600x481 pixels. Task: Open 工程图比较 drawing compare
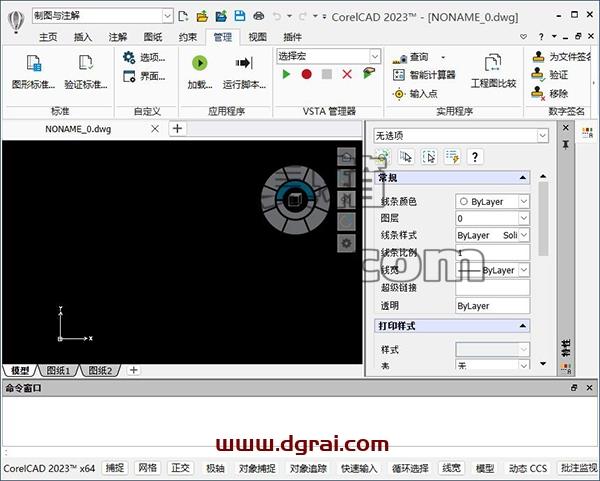(493, 72)
